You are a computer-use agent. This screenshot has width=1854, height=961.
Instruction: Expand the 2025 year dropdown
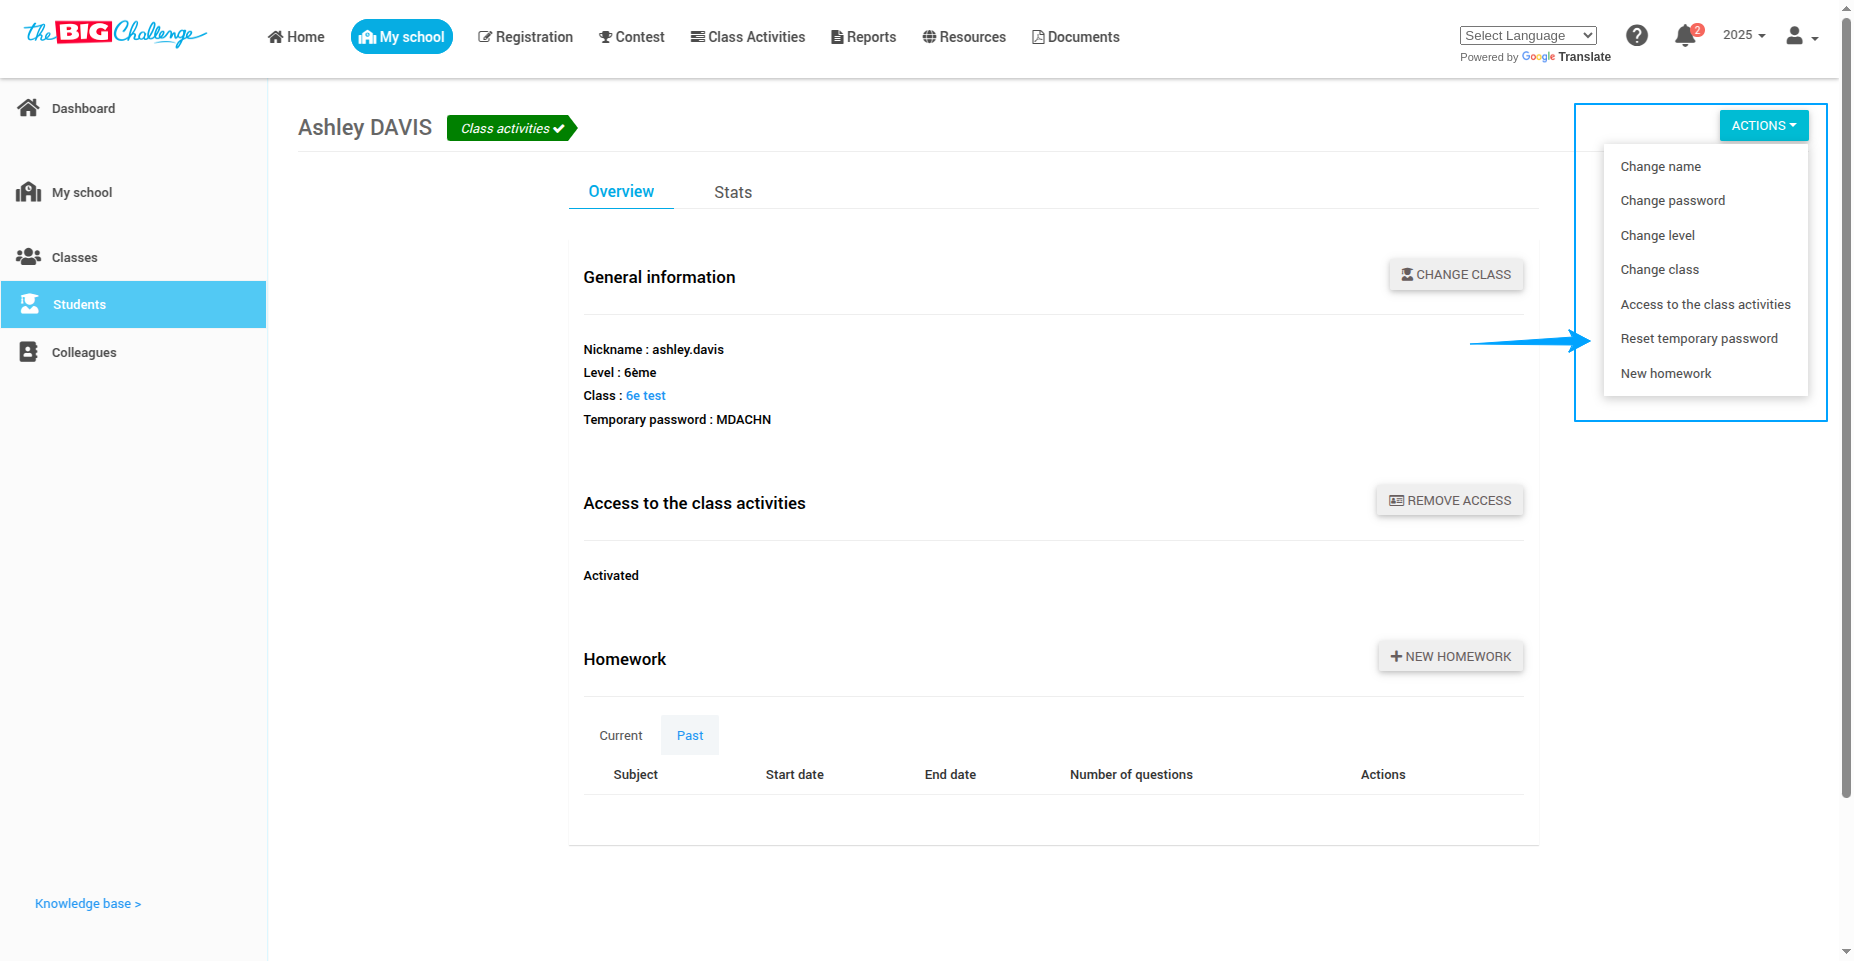coord(1744,35)
